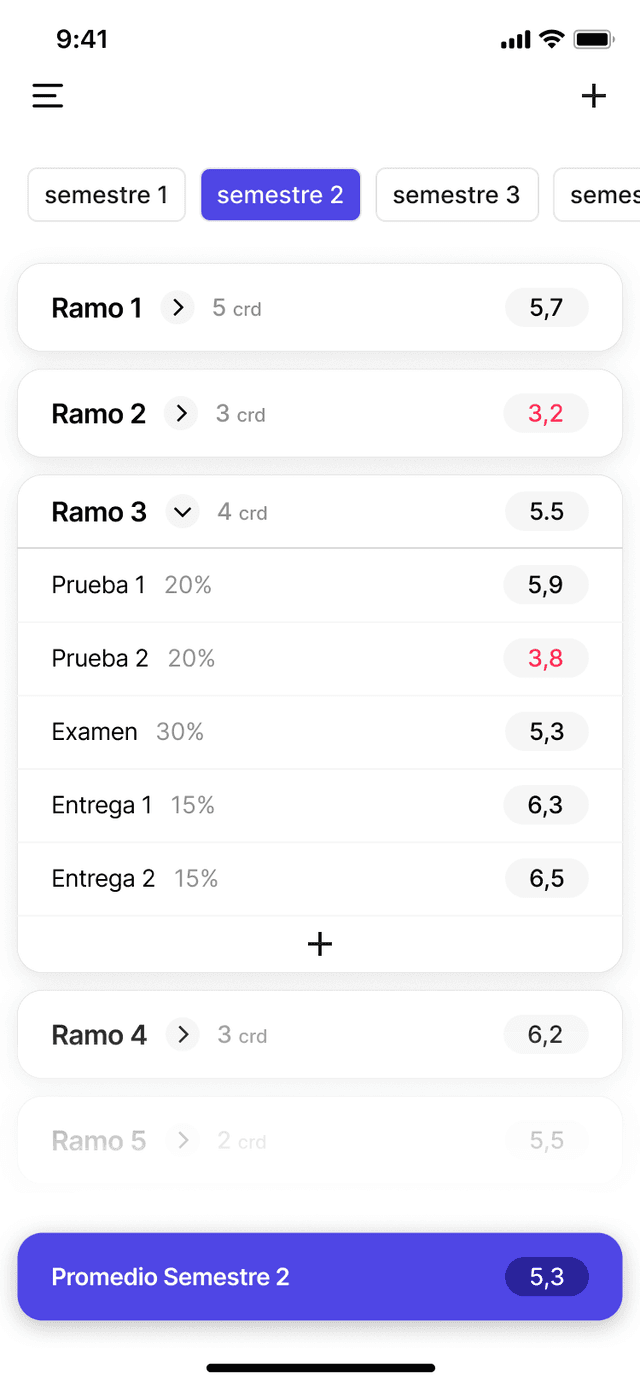Open the hamburger menu
The height and width of the screenshot is (1386, 640).
(47, 95)
